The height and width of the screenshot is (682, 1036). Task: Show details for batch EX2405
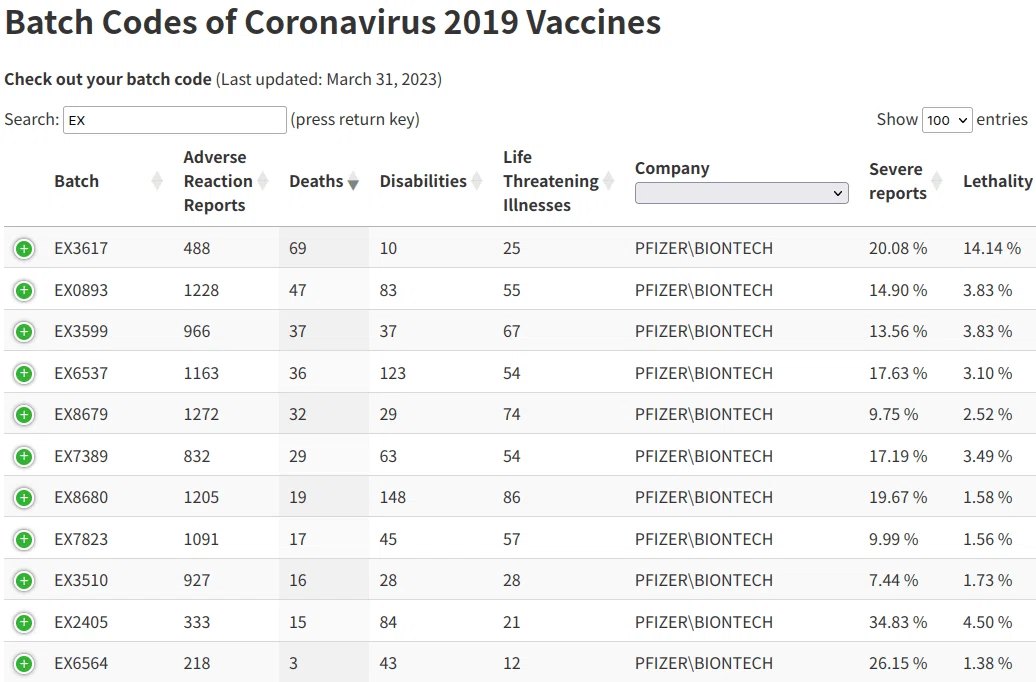(x=24, y=622)
